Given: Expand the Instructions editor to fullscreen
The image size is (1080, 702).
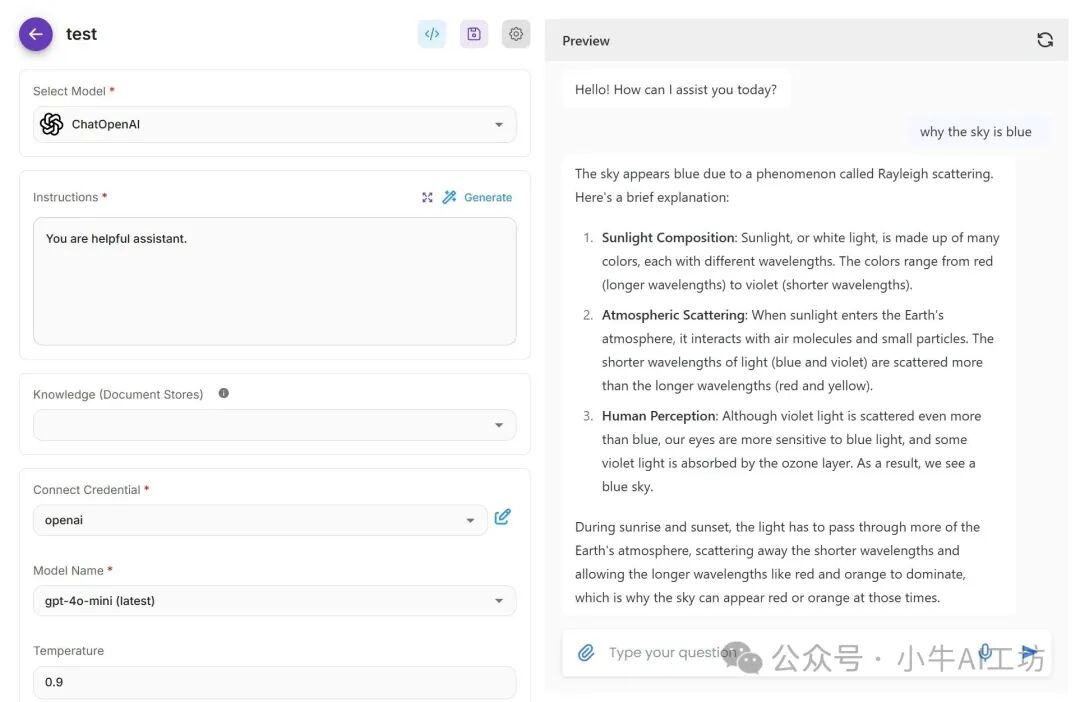Looking at the screenshot, I should (x=427, y=197).
